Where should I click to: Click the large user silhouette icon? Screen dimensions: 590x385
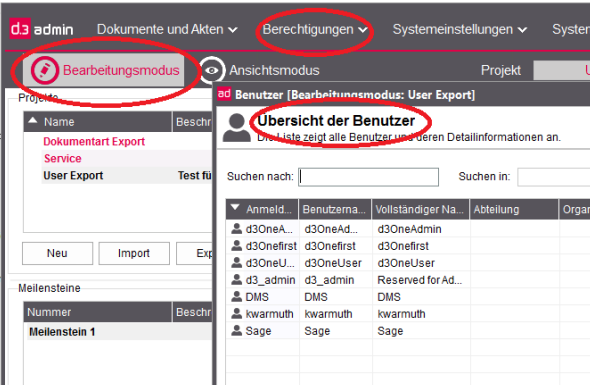(236, 128)
